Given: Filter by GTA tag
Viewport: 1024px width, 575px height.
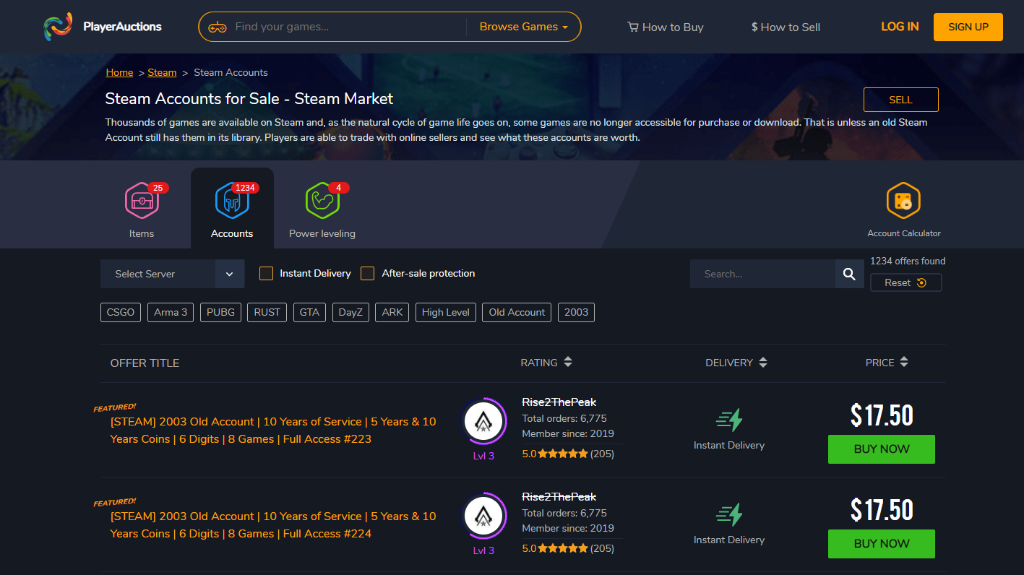Looking at the screenshot, I should (x=309, y=312).
